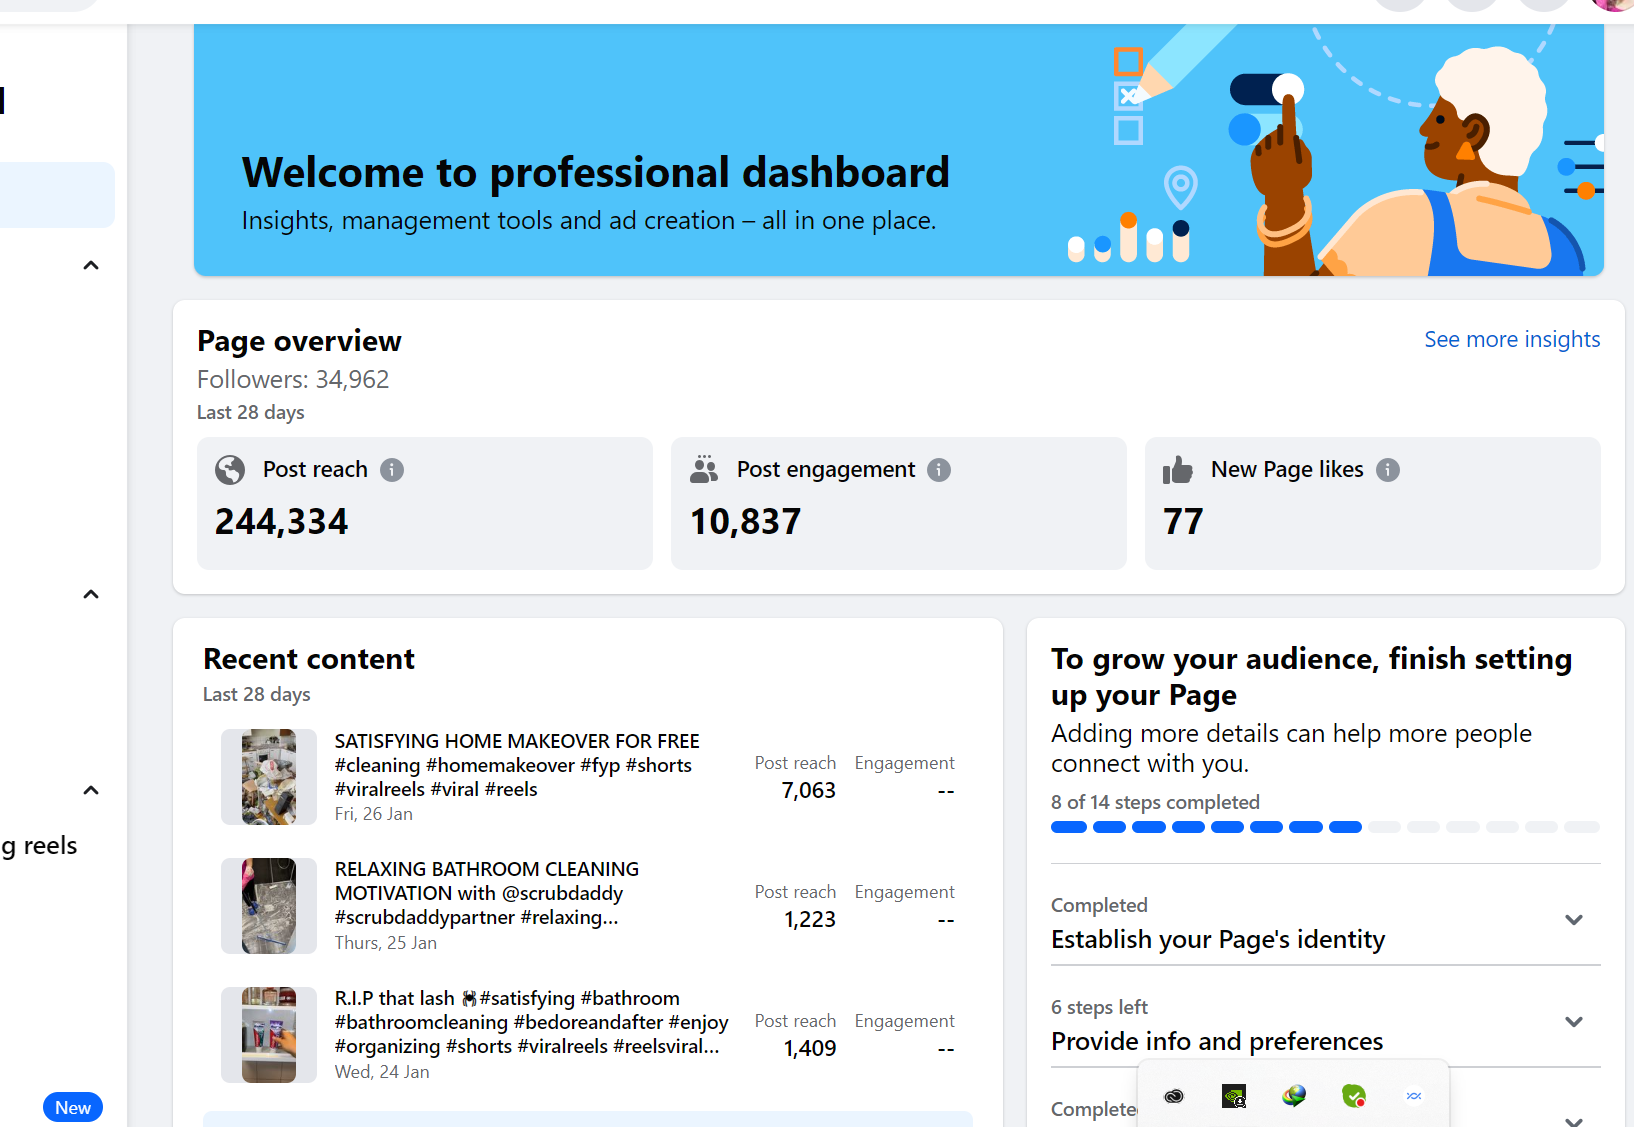Click the Post reach globe icon
The width and height of the screenshot is (1634, 1127).
tap(230, 470)
